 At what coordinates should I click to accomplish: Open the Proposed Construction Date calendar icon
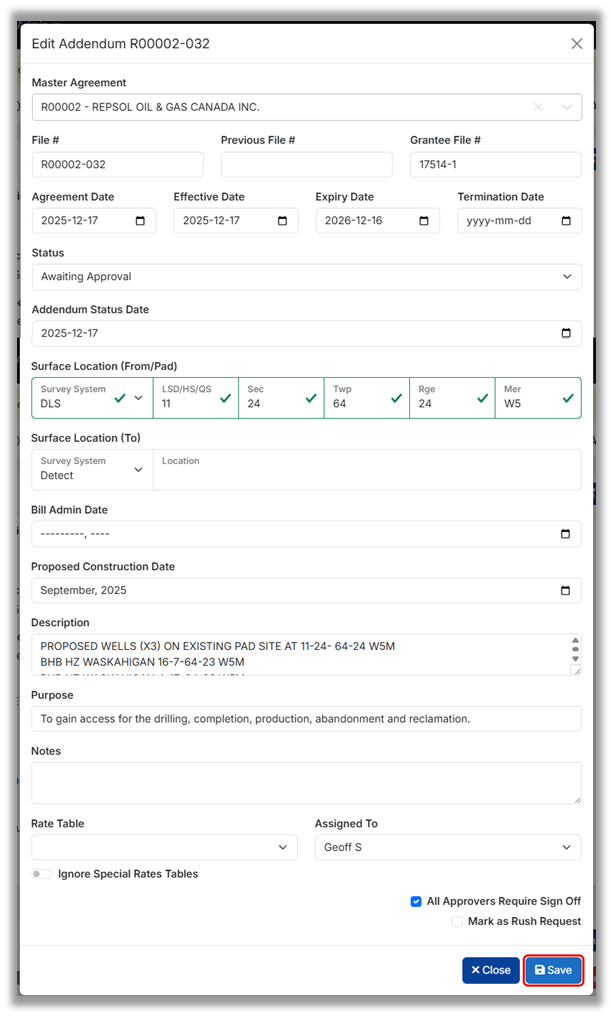coord(566,590)
